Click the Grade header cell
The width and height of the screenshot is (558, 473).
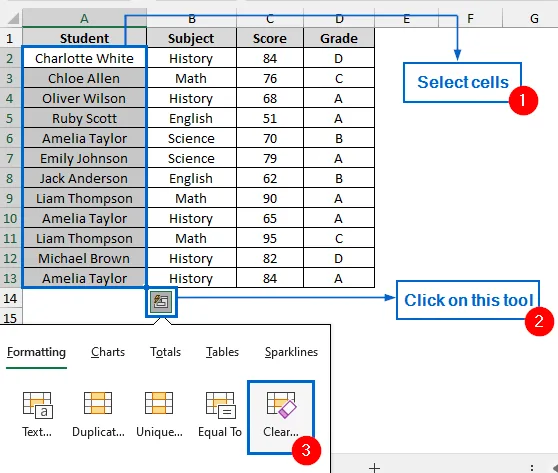339,38
